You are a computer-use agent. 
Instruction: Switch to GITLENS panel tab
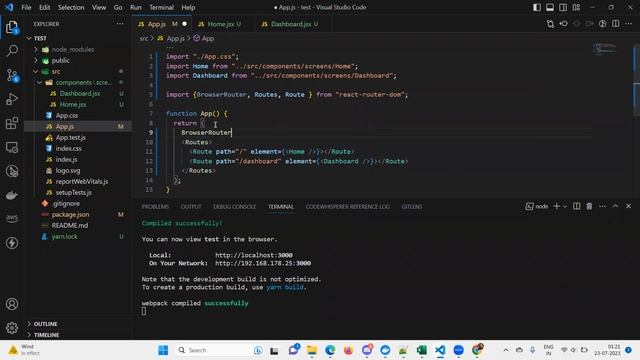412,207
